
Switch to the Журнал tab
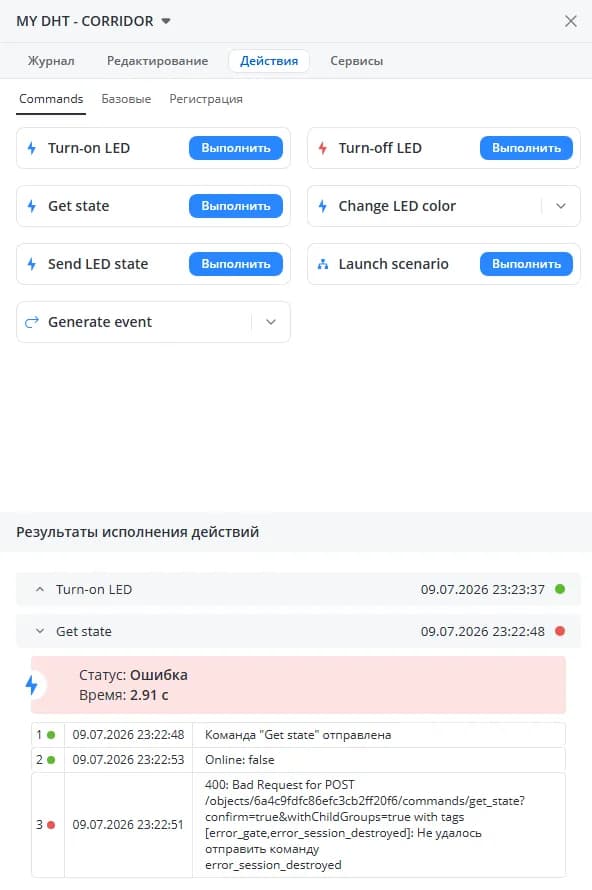(x=51, y=61)
